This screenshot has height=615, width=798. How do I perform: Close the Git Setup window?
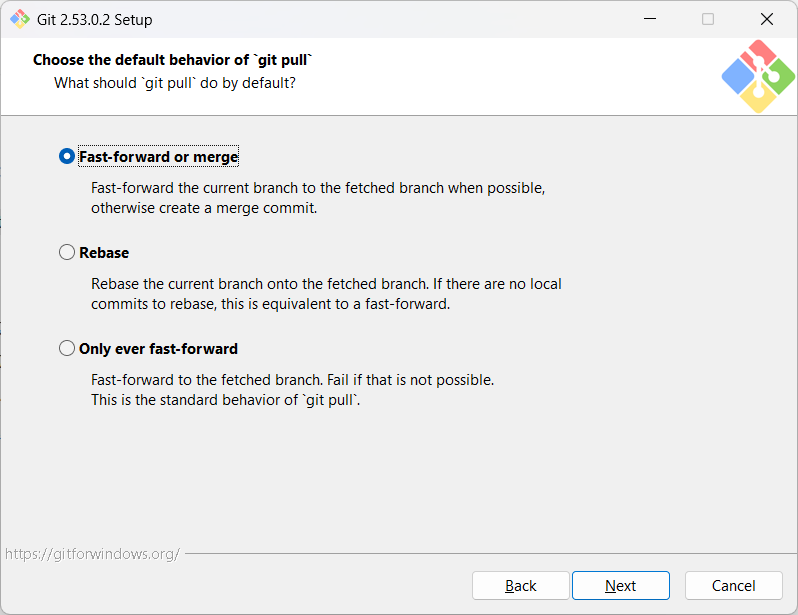[766, 19]
